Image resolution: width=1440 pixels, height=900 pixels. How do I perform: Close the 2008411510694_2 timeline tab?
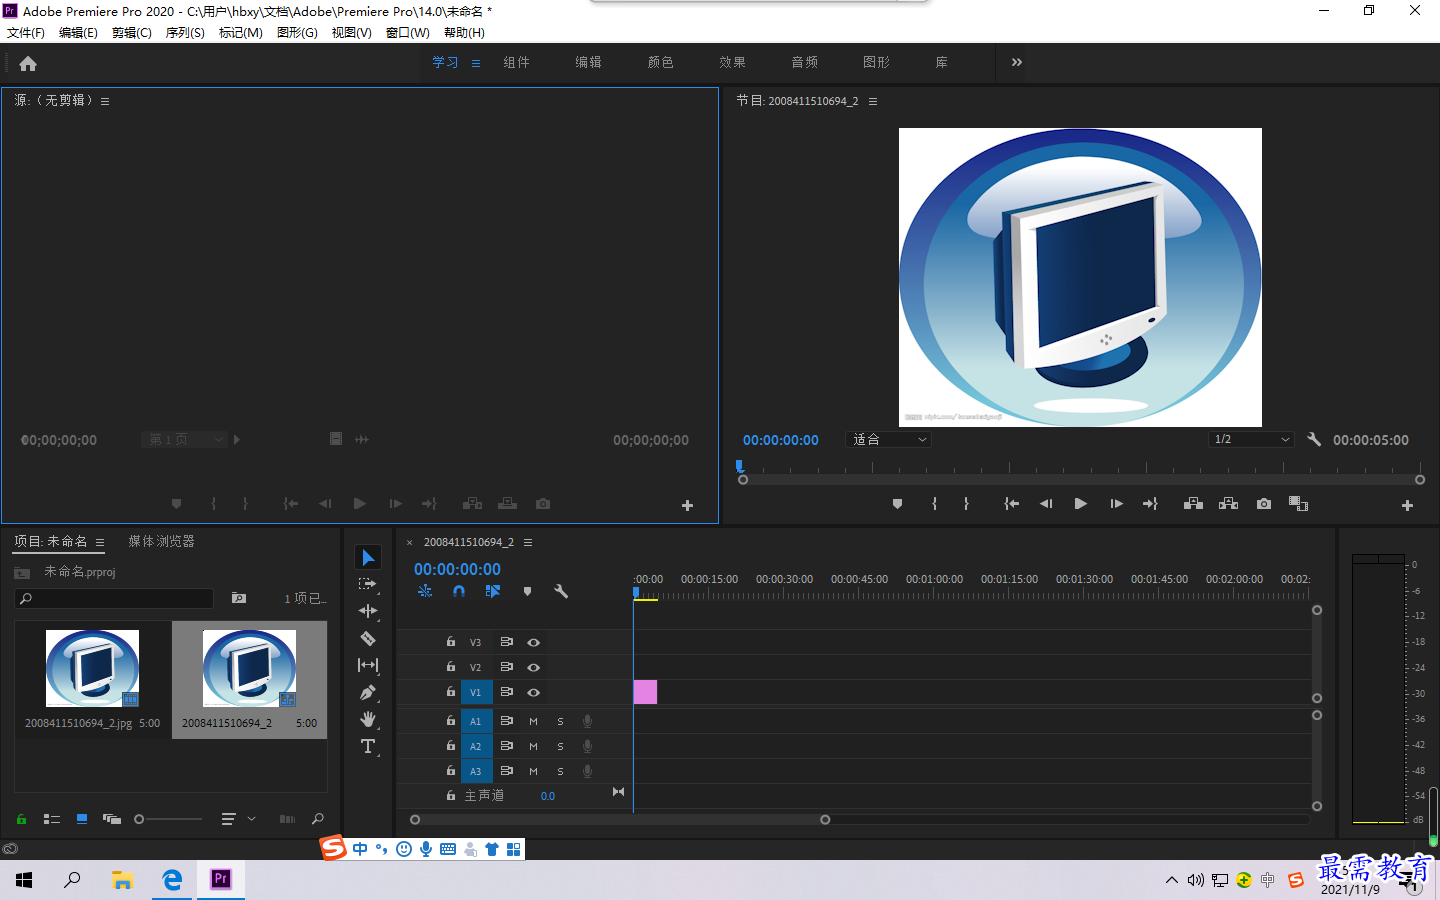tap(409, 543)
